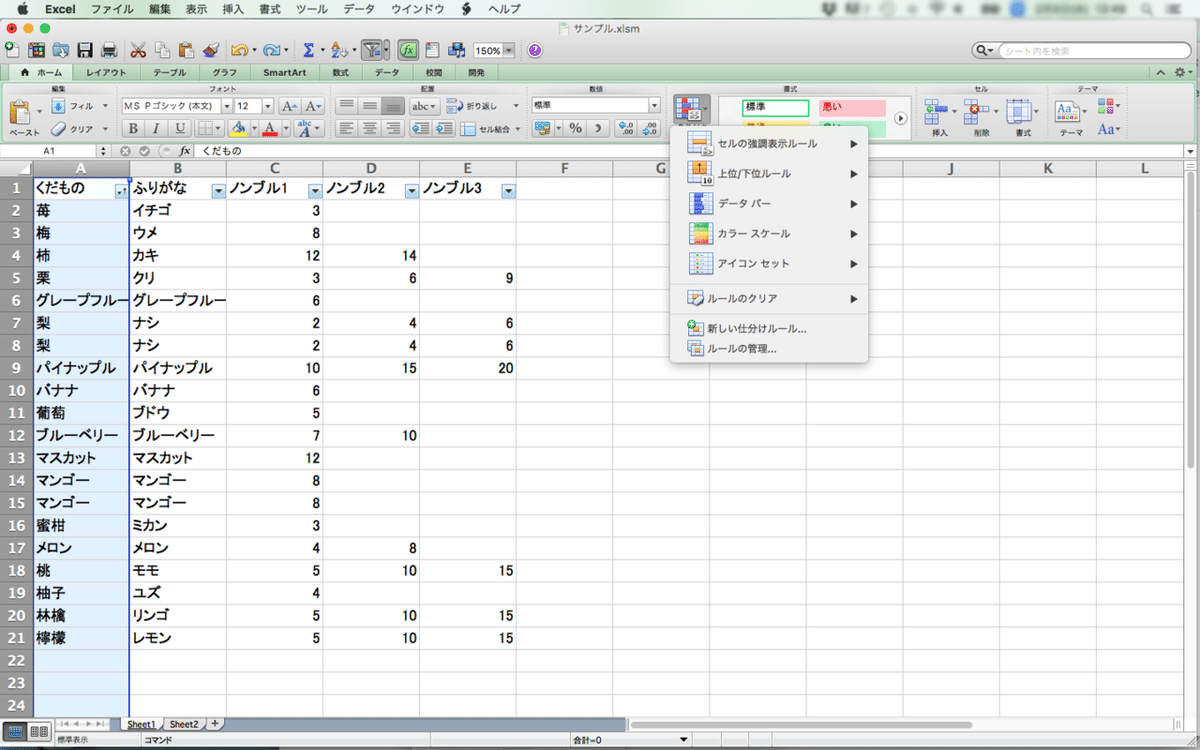Open the templates gallery icon
This screenshot has width=1200, height=750.
pyautogui.click(x=37, y=50)
